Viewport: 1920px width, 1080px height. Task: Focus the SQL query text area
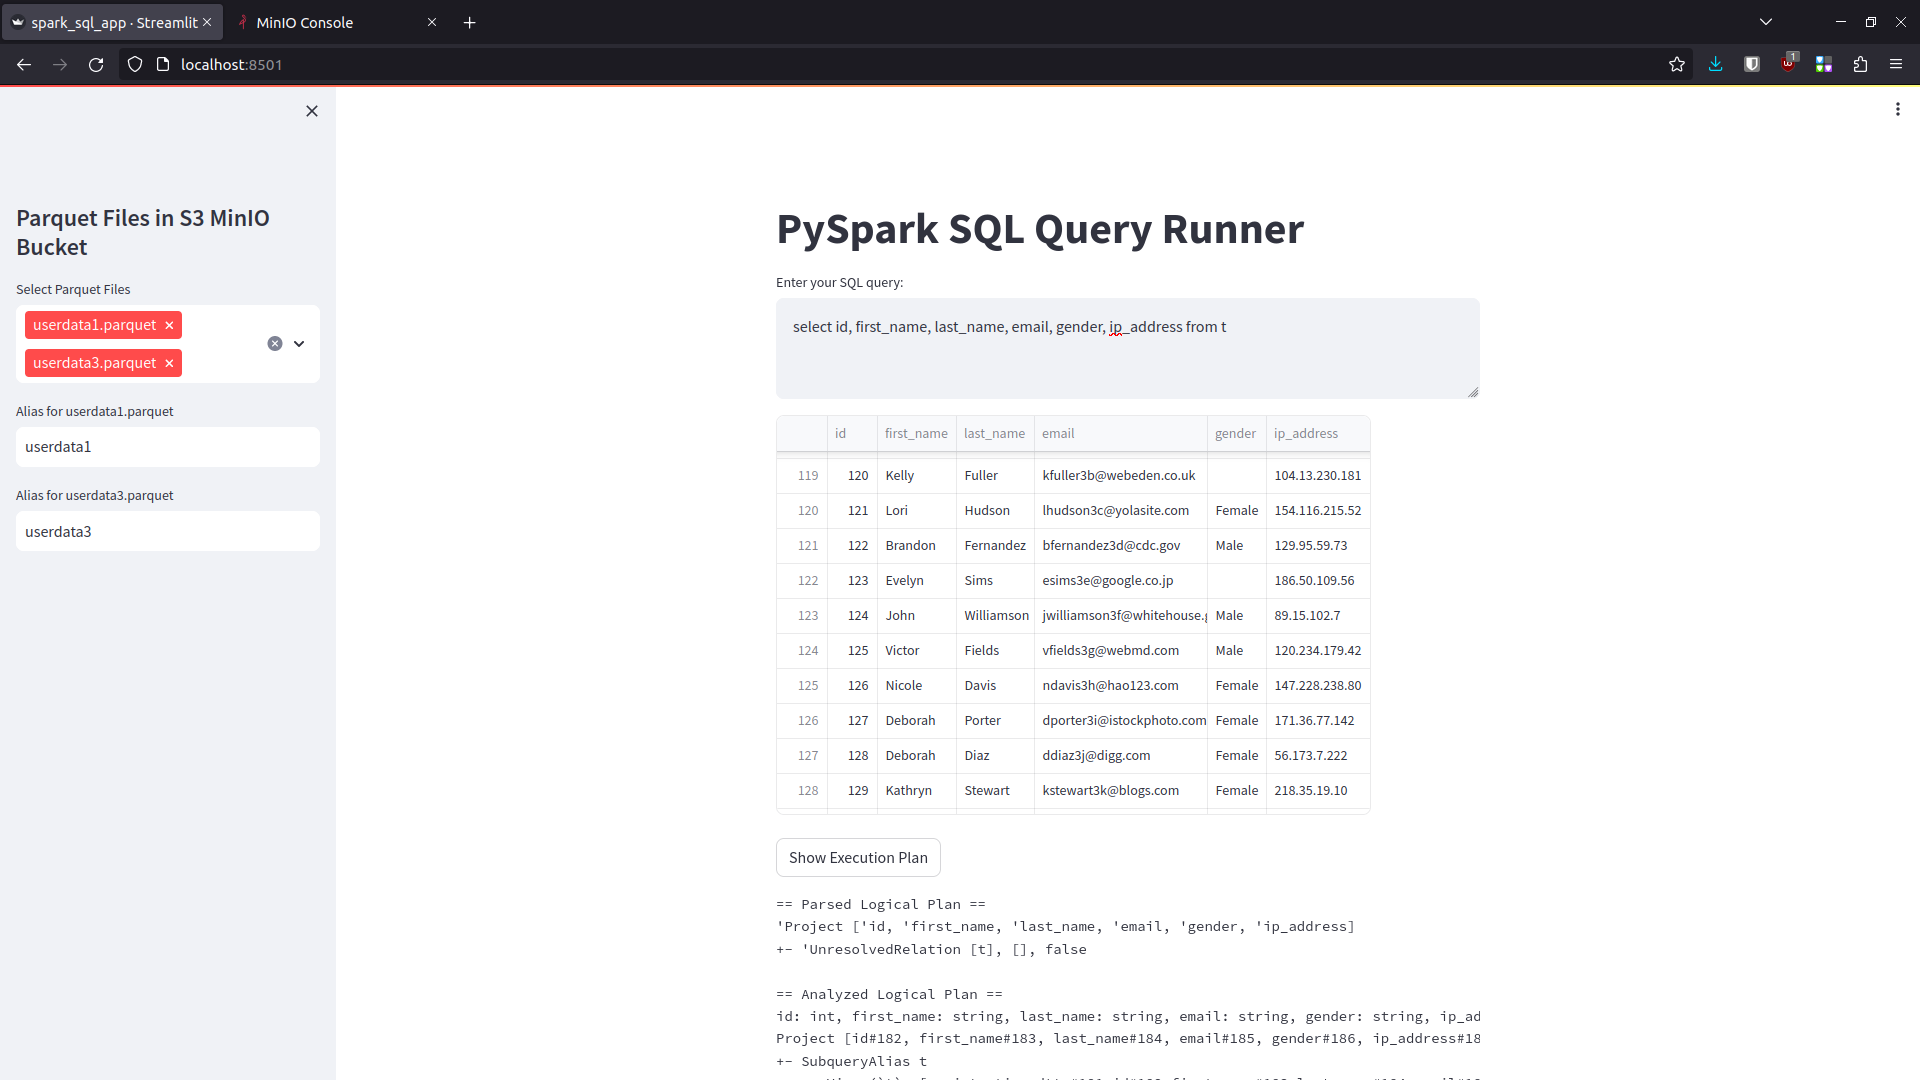click(1127, 348)
